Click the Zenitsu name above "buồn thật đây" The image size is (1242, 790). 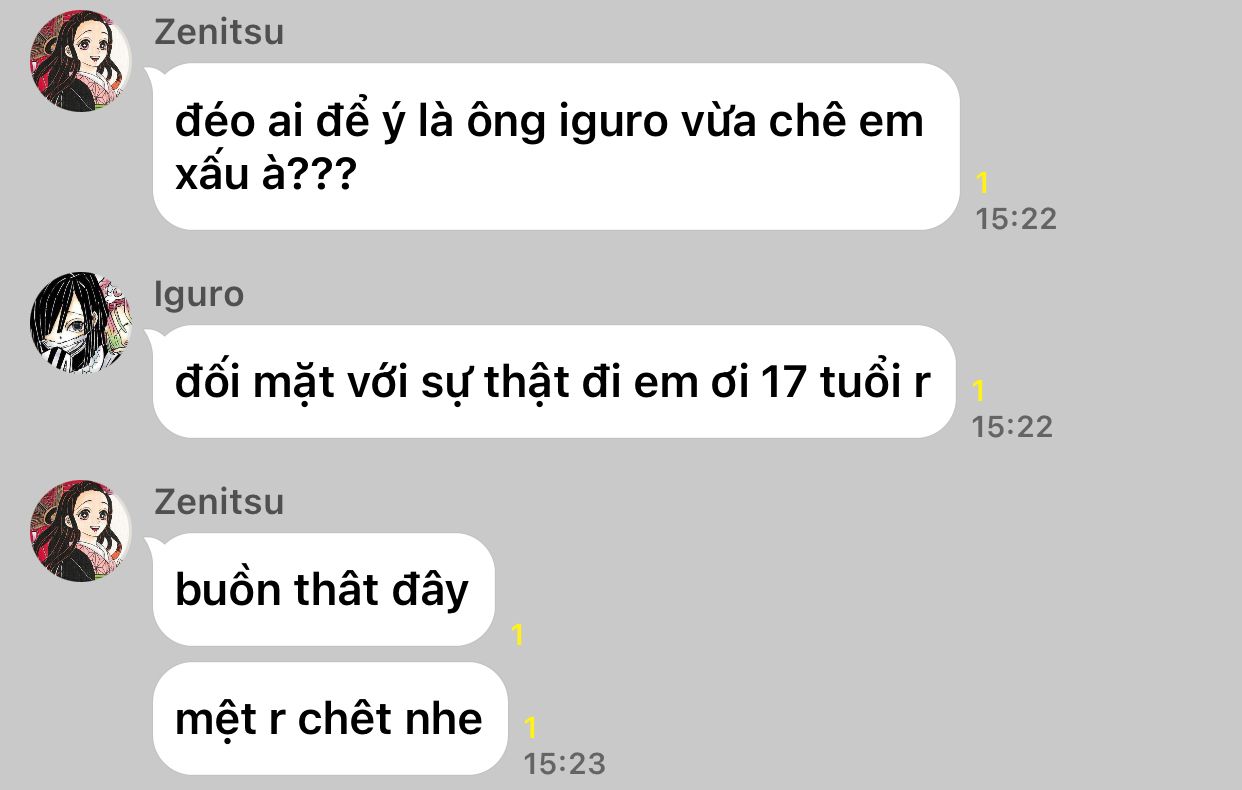tap(219, 501)
